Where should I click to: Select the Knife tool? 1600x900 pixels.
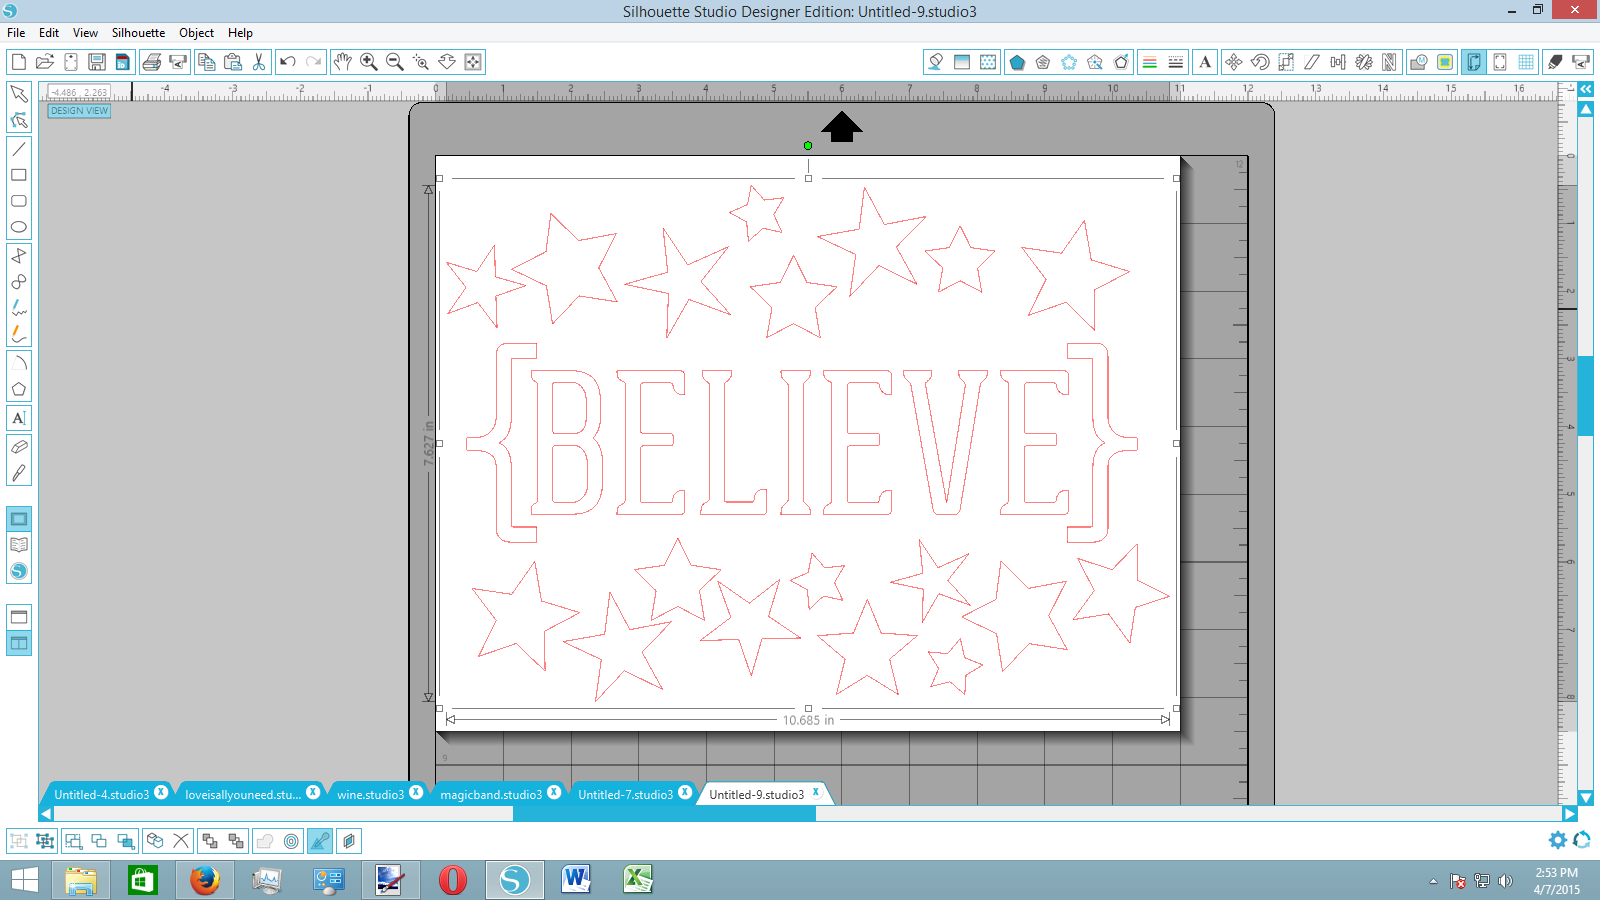click(18, 473)
